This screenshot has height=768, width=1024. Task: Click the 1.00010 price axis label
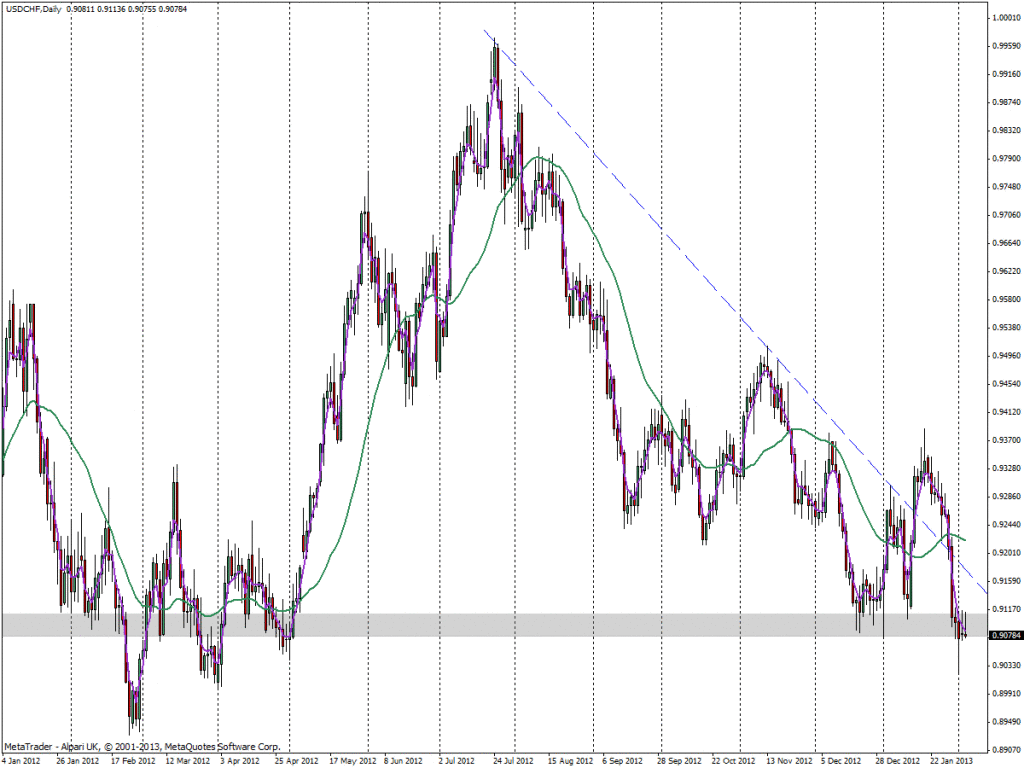pos(1005,18)
